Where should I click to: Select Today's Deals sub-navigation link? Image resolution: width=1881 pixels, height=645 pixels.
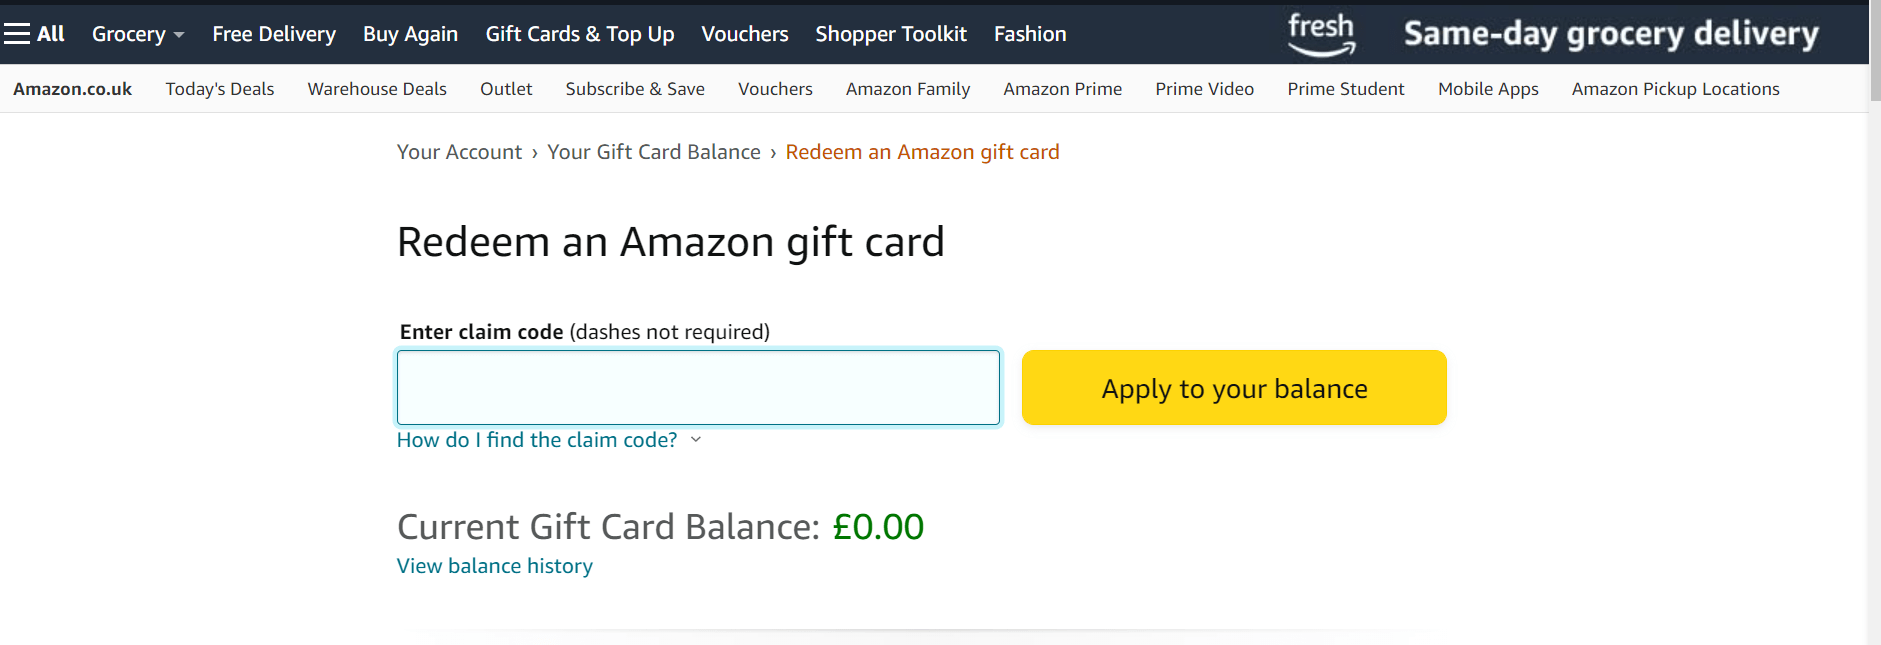pos(219,89)
